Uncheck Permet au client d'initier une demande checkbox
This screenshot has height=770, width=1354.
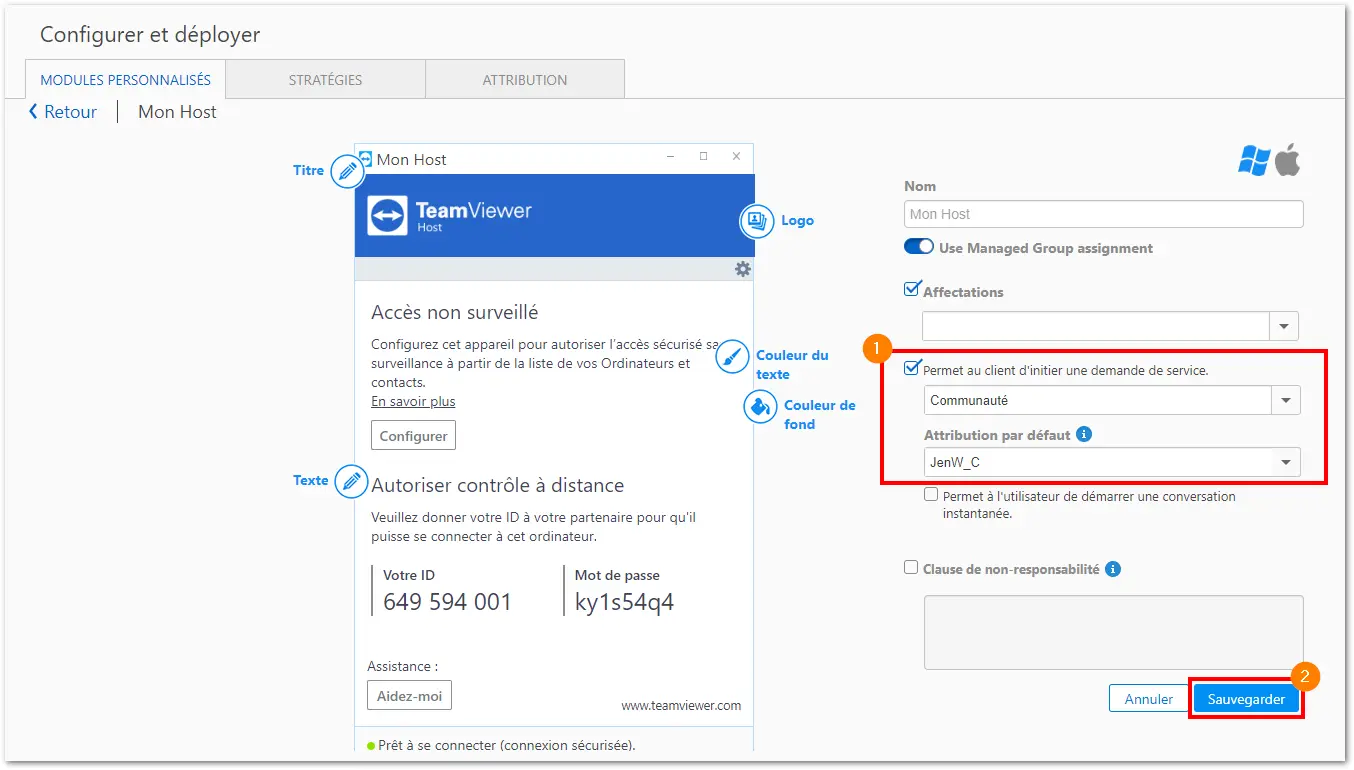point(911,368)
